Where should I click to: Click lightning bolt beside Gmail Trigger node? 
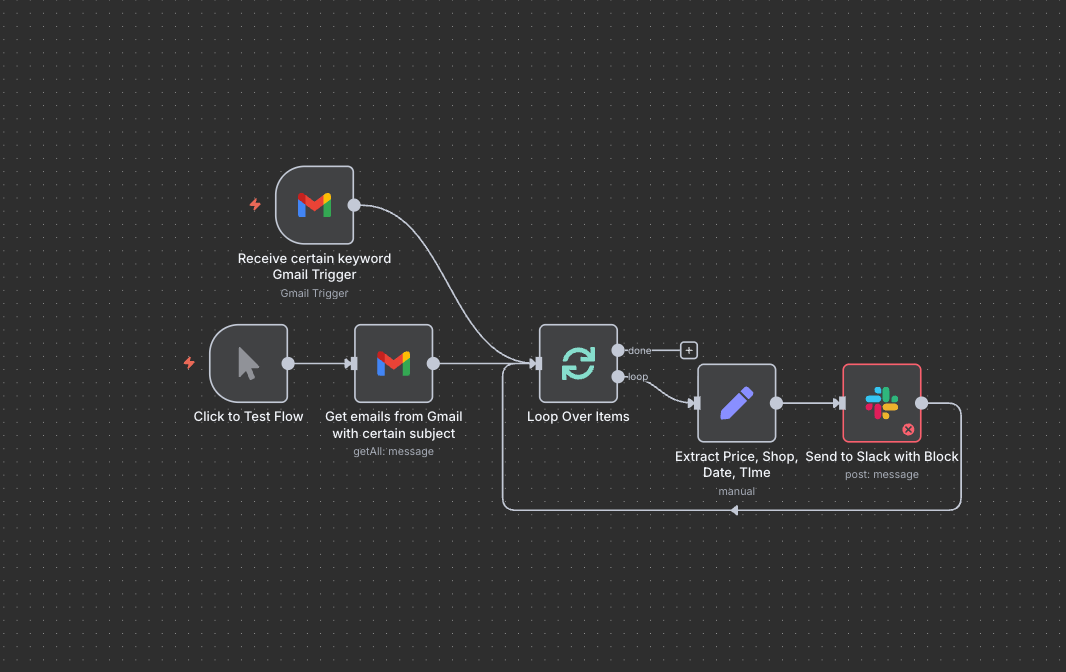255,205
